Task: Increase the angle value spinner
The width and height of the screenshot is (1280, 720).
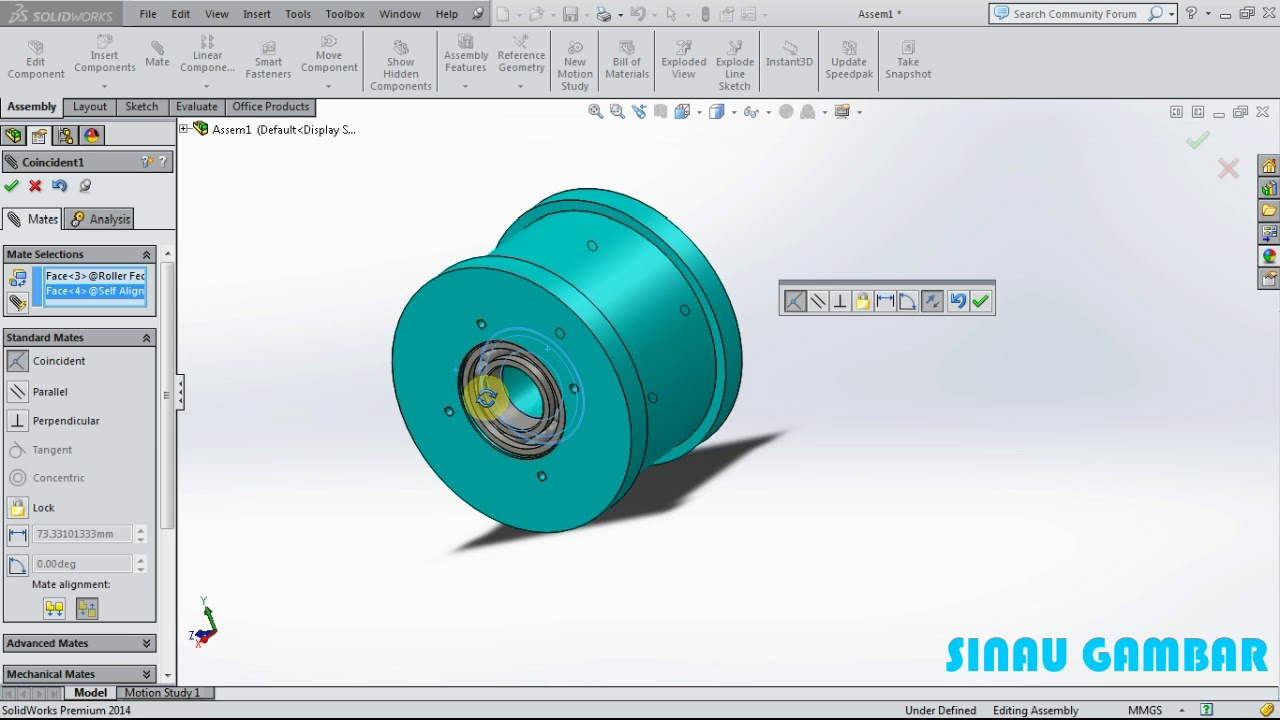Action: tap(140, 559)
